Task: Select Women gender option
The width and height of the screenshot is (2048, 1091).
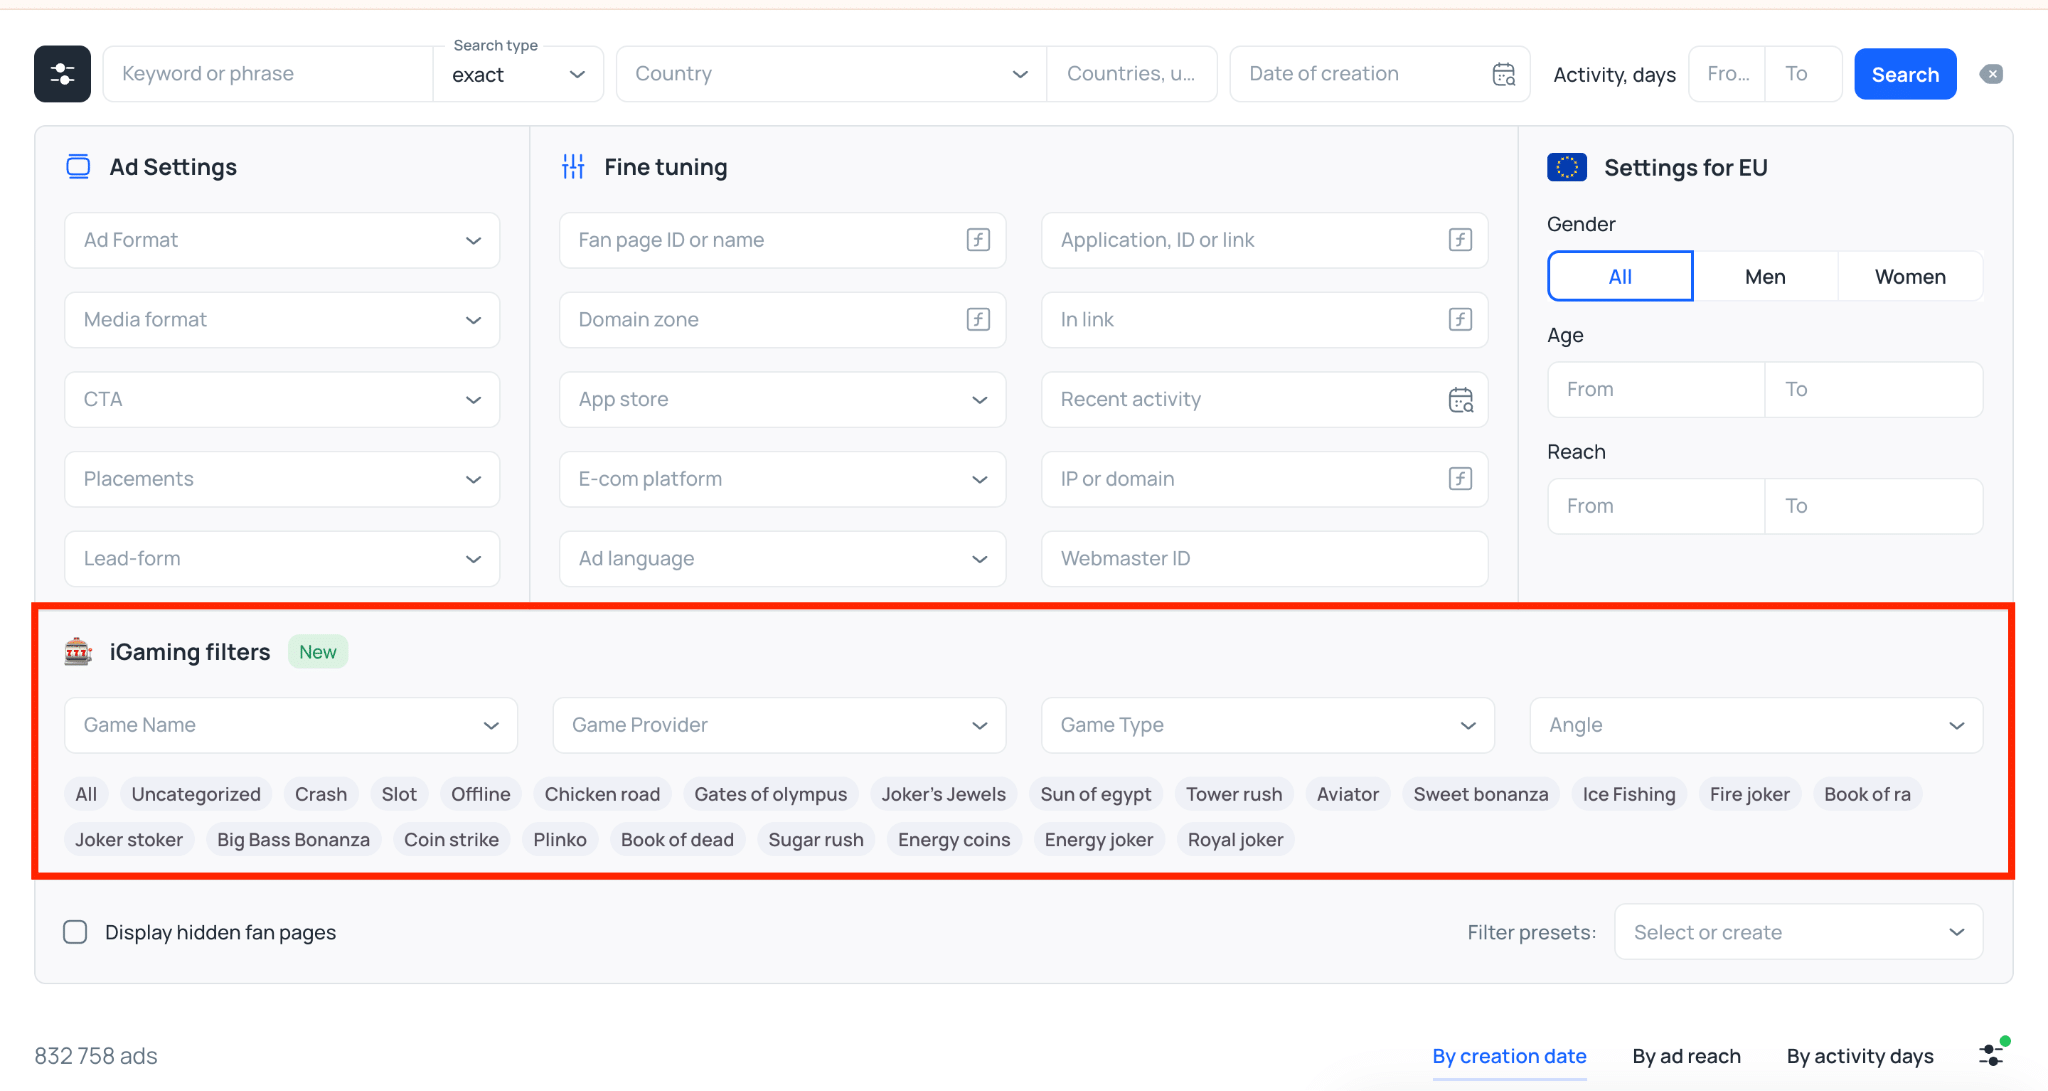Action: pyautogui.click(x=1910, y=277)
